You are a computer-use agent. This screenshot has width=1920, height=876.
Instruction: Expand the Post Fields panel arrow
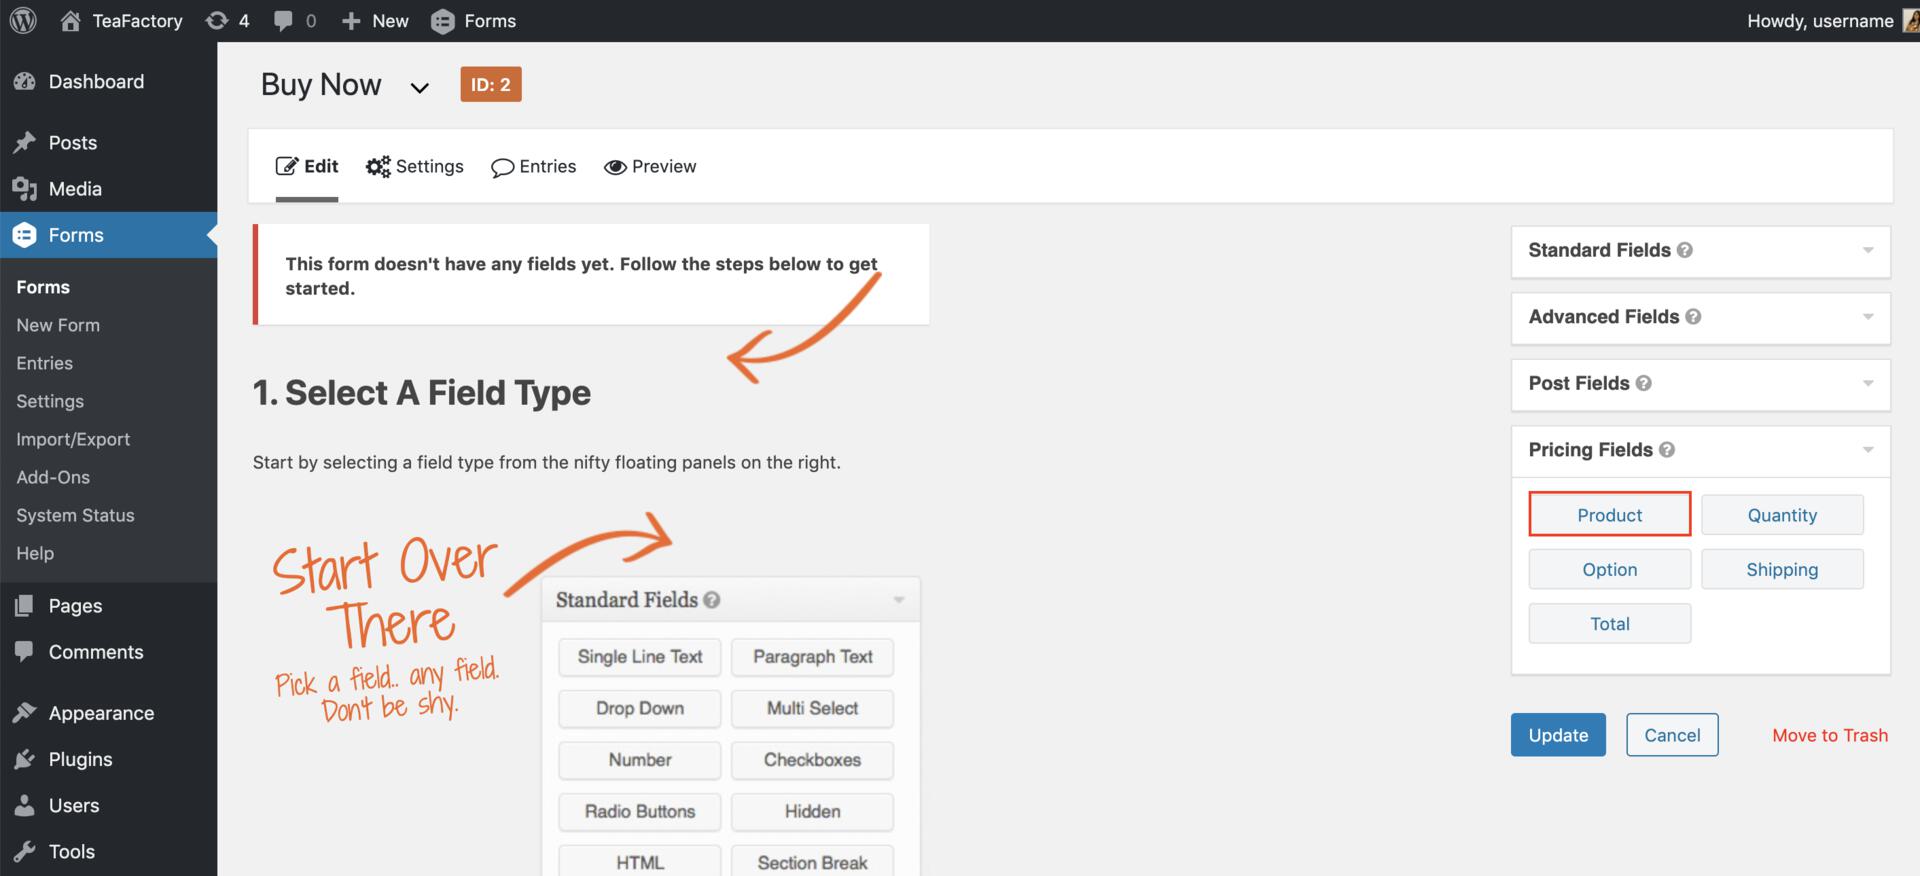(x=1868, y=384)
